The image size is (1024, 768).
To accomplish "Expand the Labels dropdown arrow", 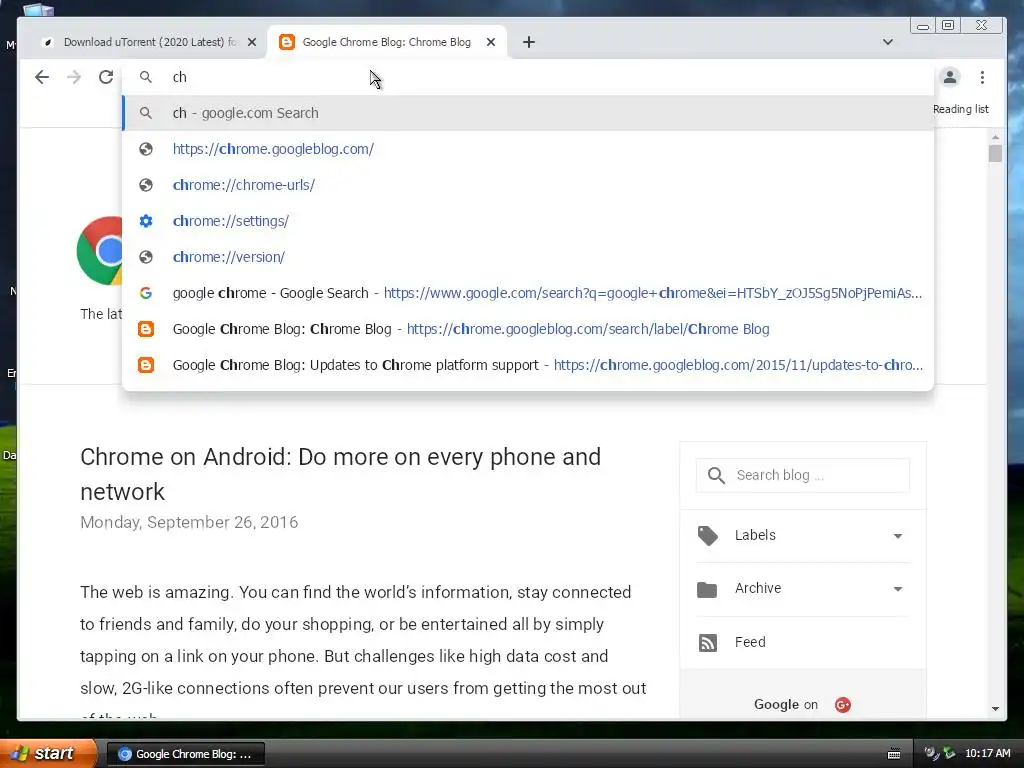I will pyautogui.click(x=898, y=536).
